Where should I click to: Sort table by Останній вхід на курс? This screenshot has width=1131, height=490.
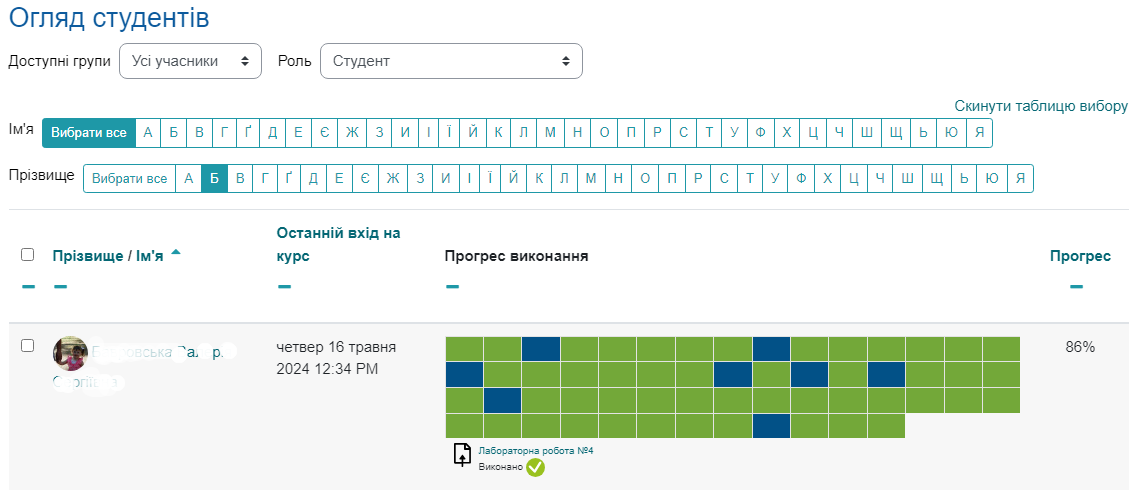click(338, 244)
